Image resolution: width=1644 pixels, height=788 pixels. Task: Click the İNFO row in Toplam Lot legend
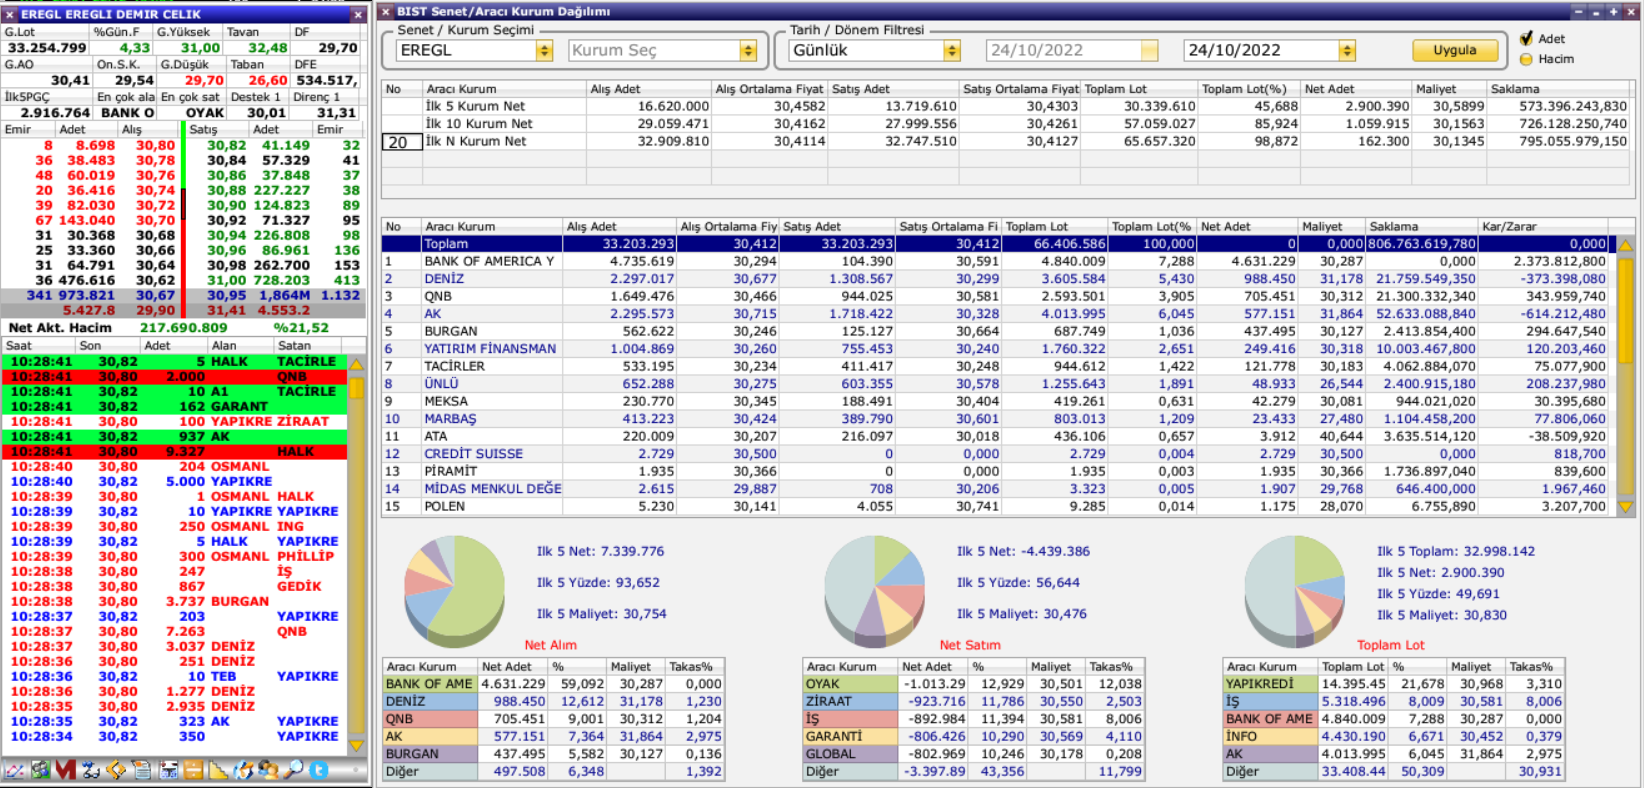[x=1393, y=737]
